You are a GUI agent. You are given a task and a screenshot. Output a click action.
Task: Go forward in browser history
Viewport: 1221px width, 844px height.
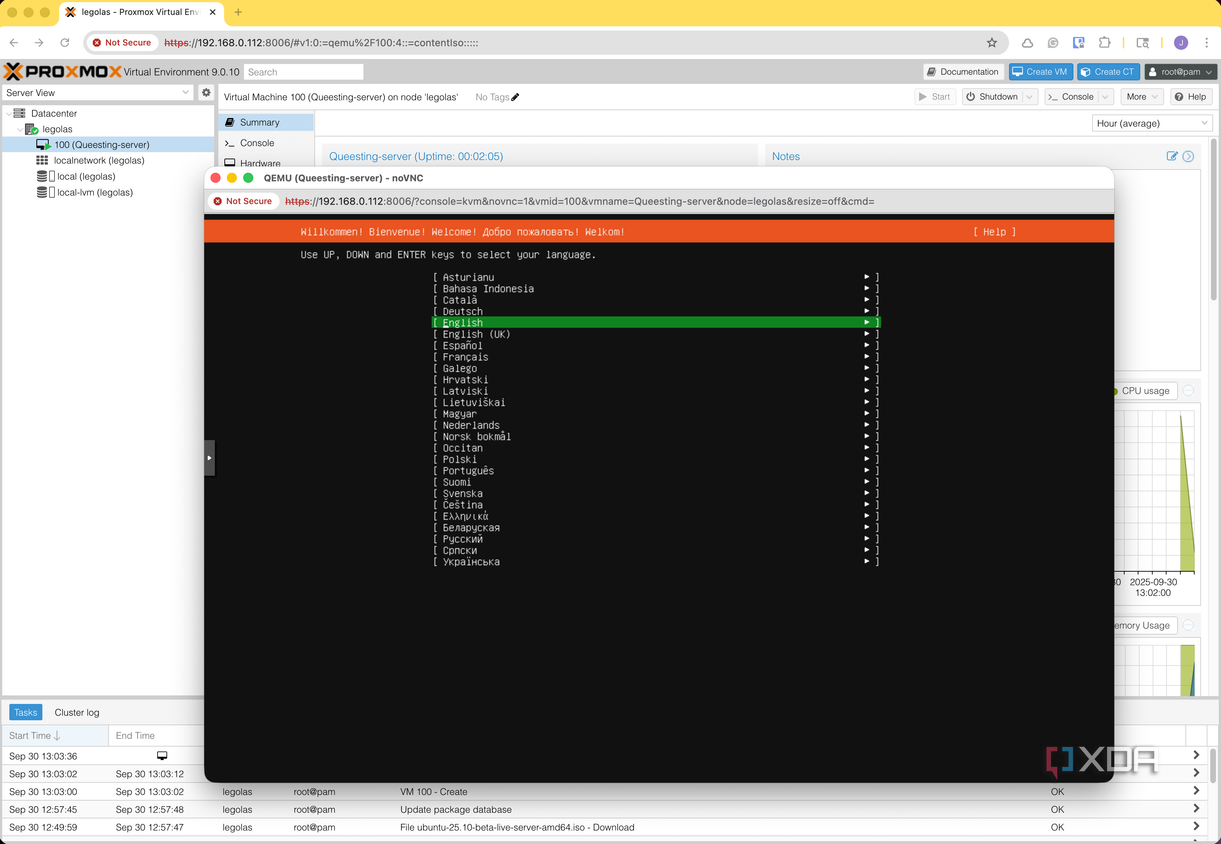click(x=39, y=43)
